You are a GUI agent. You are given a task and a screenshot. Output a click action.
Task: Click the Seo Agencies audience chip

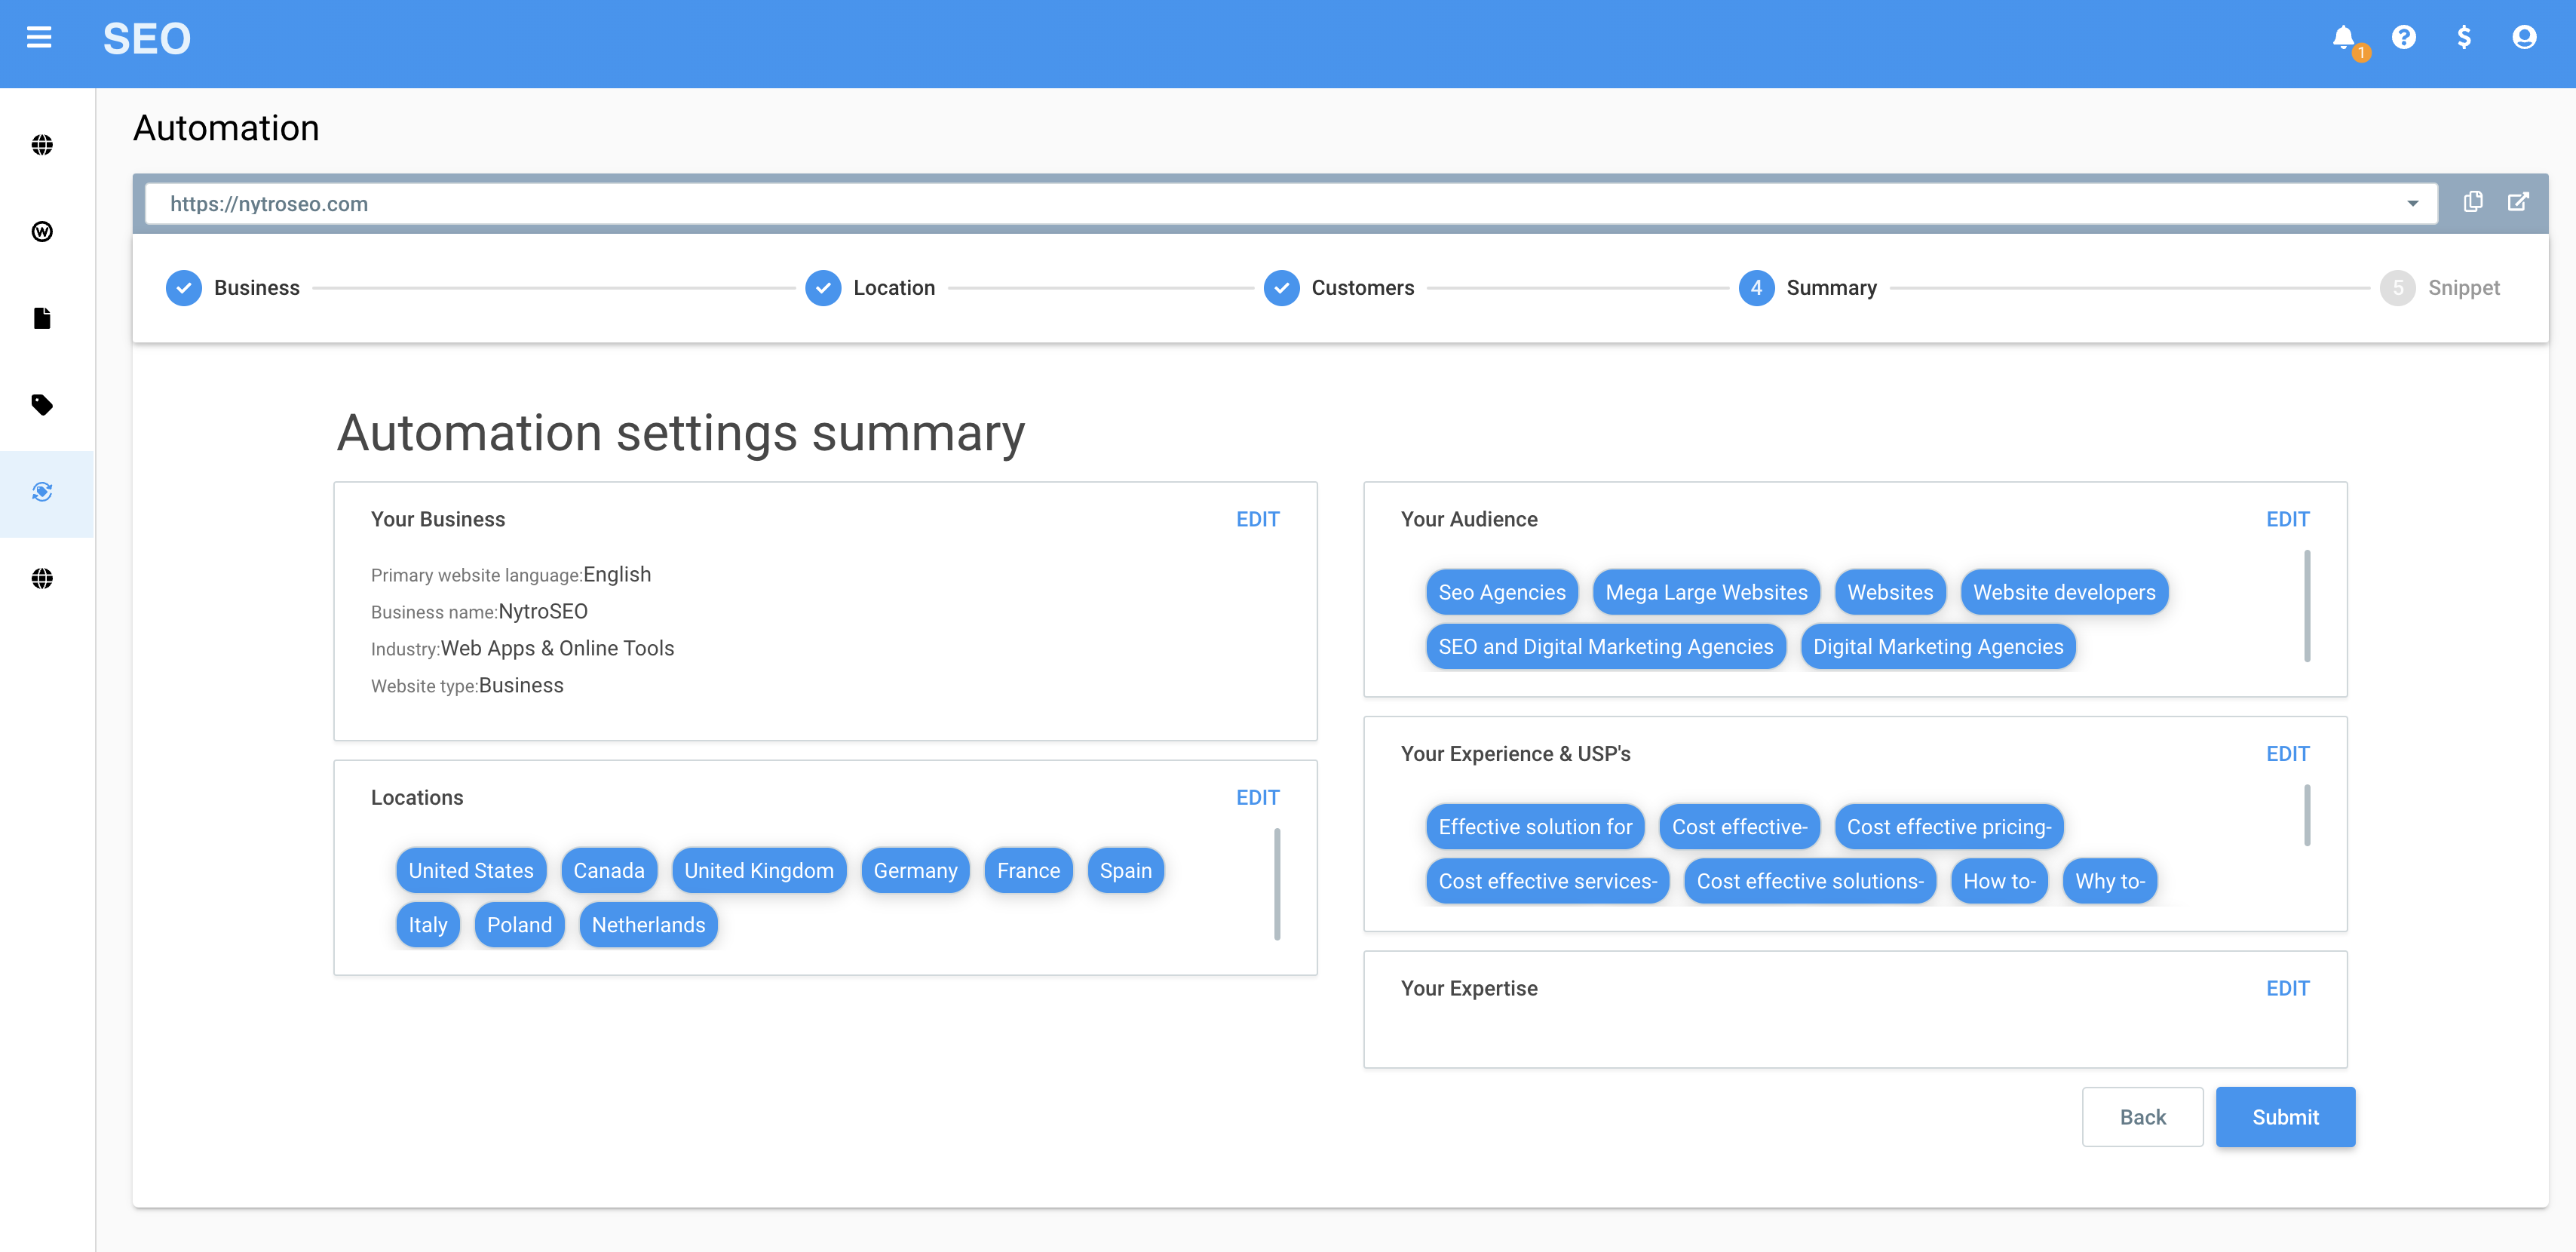coord(1502,592)
